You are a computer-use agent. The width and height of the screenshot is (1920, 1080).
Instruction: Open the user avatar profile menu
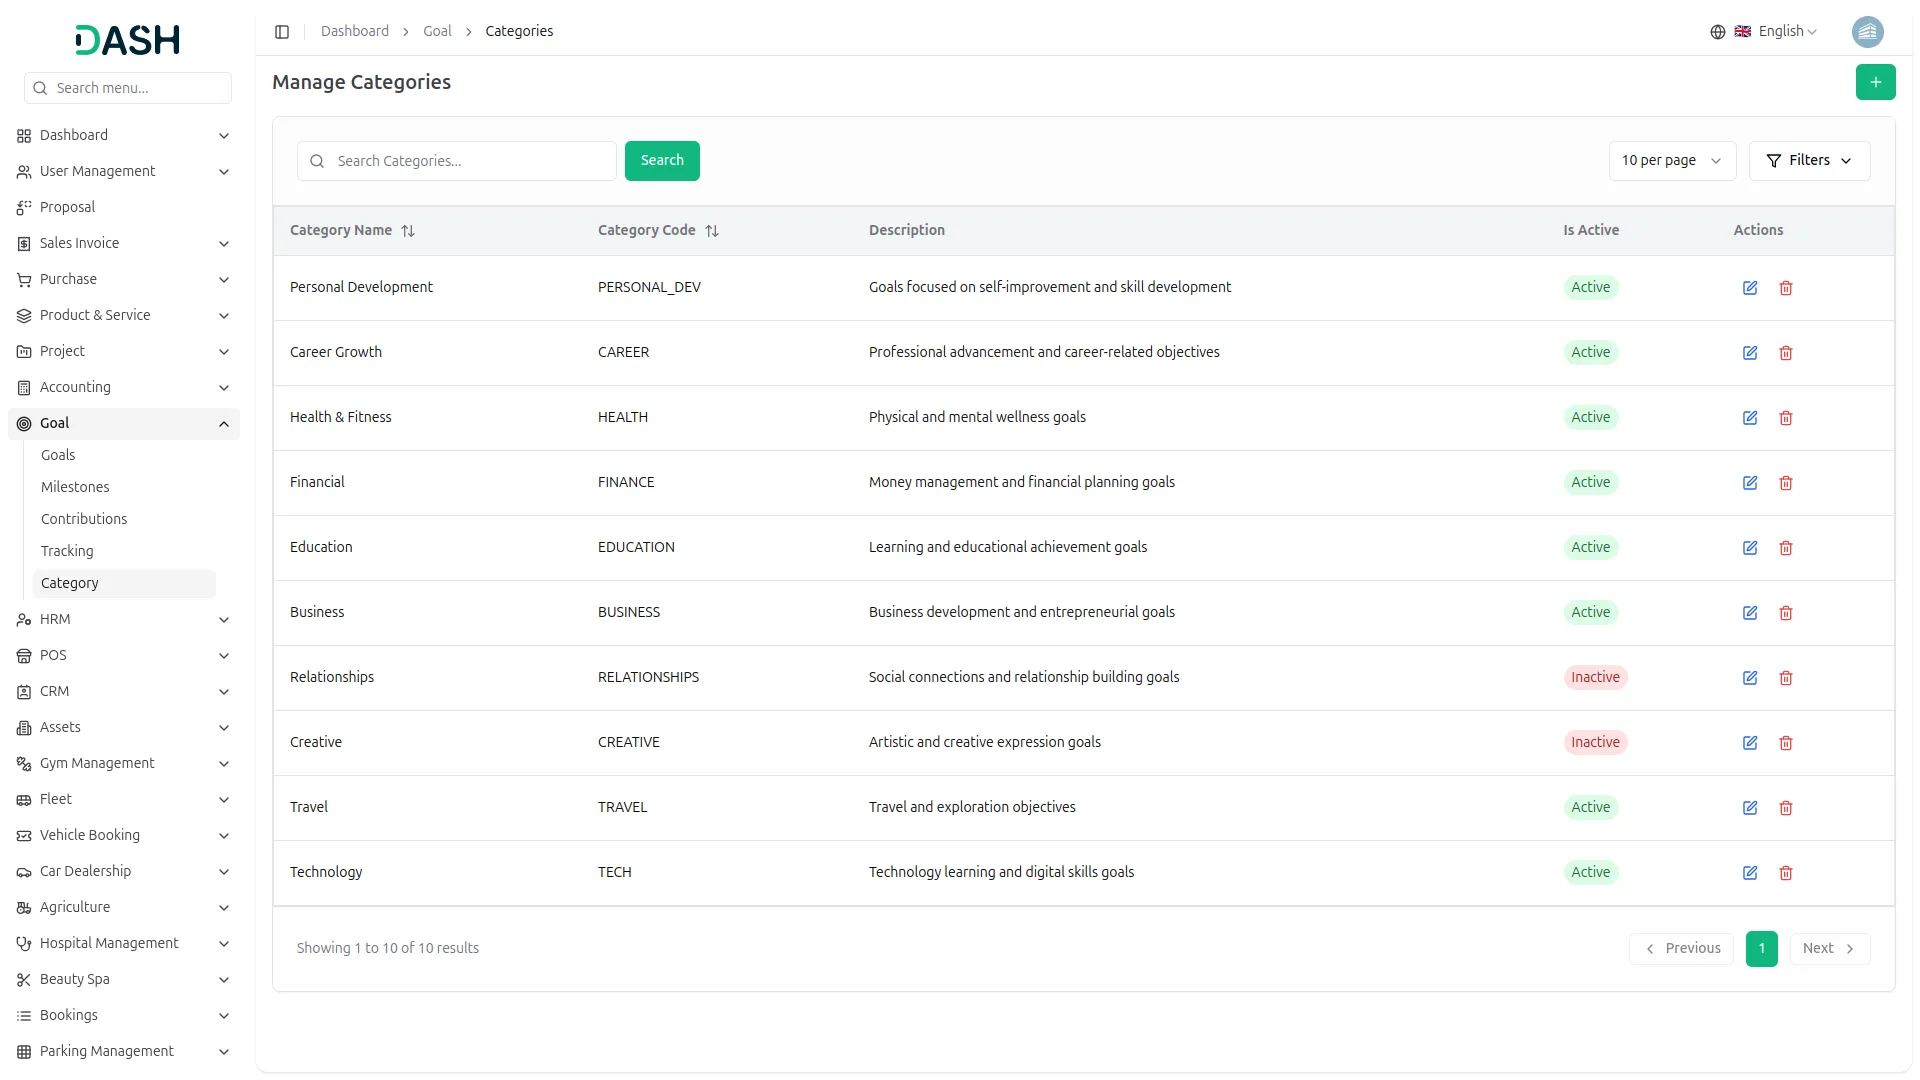[1867, 32]
